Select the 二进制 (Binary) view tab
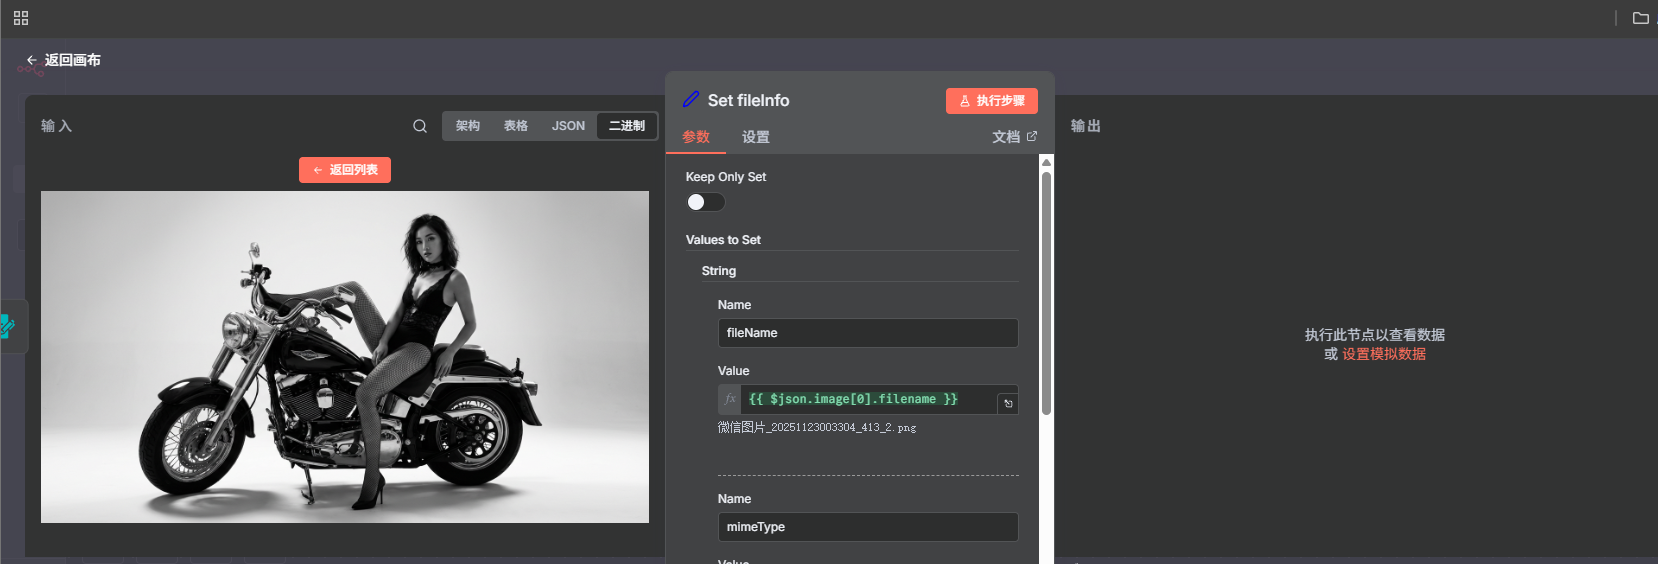The height and width of the screenshot is (564, 1658). click(x=627, y=126)
